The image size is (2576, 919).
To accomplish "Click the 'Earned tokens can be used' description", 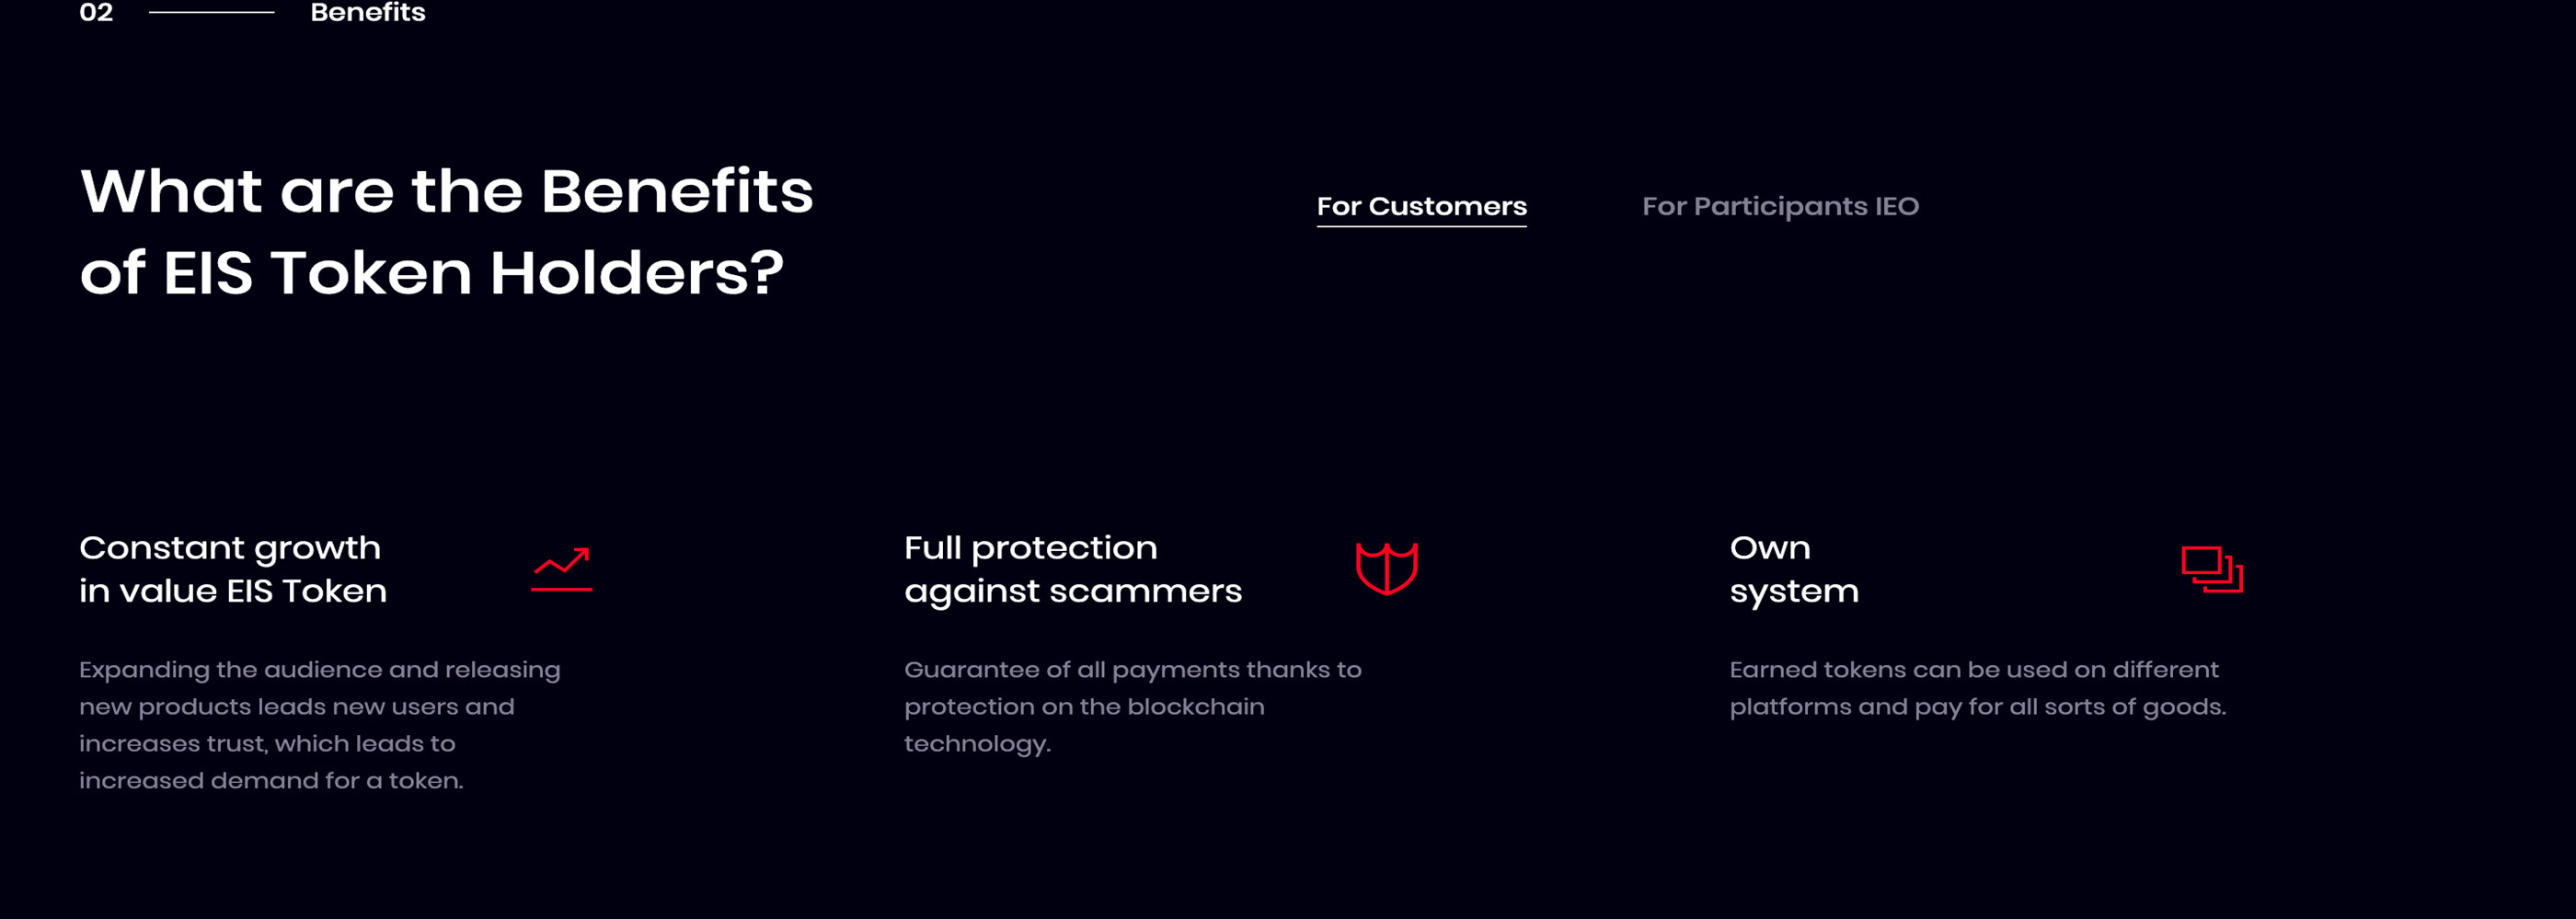I will pos(1978,688).
